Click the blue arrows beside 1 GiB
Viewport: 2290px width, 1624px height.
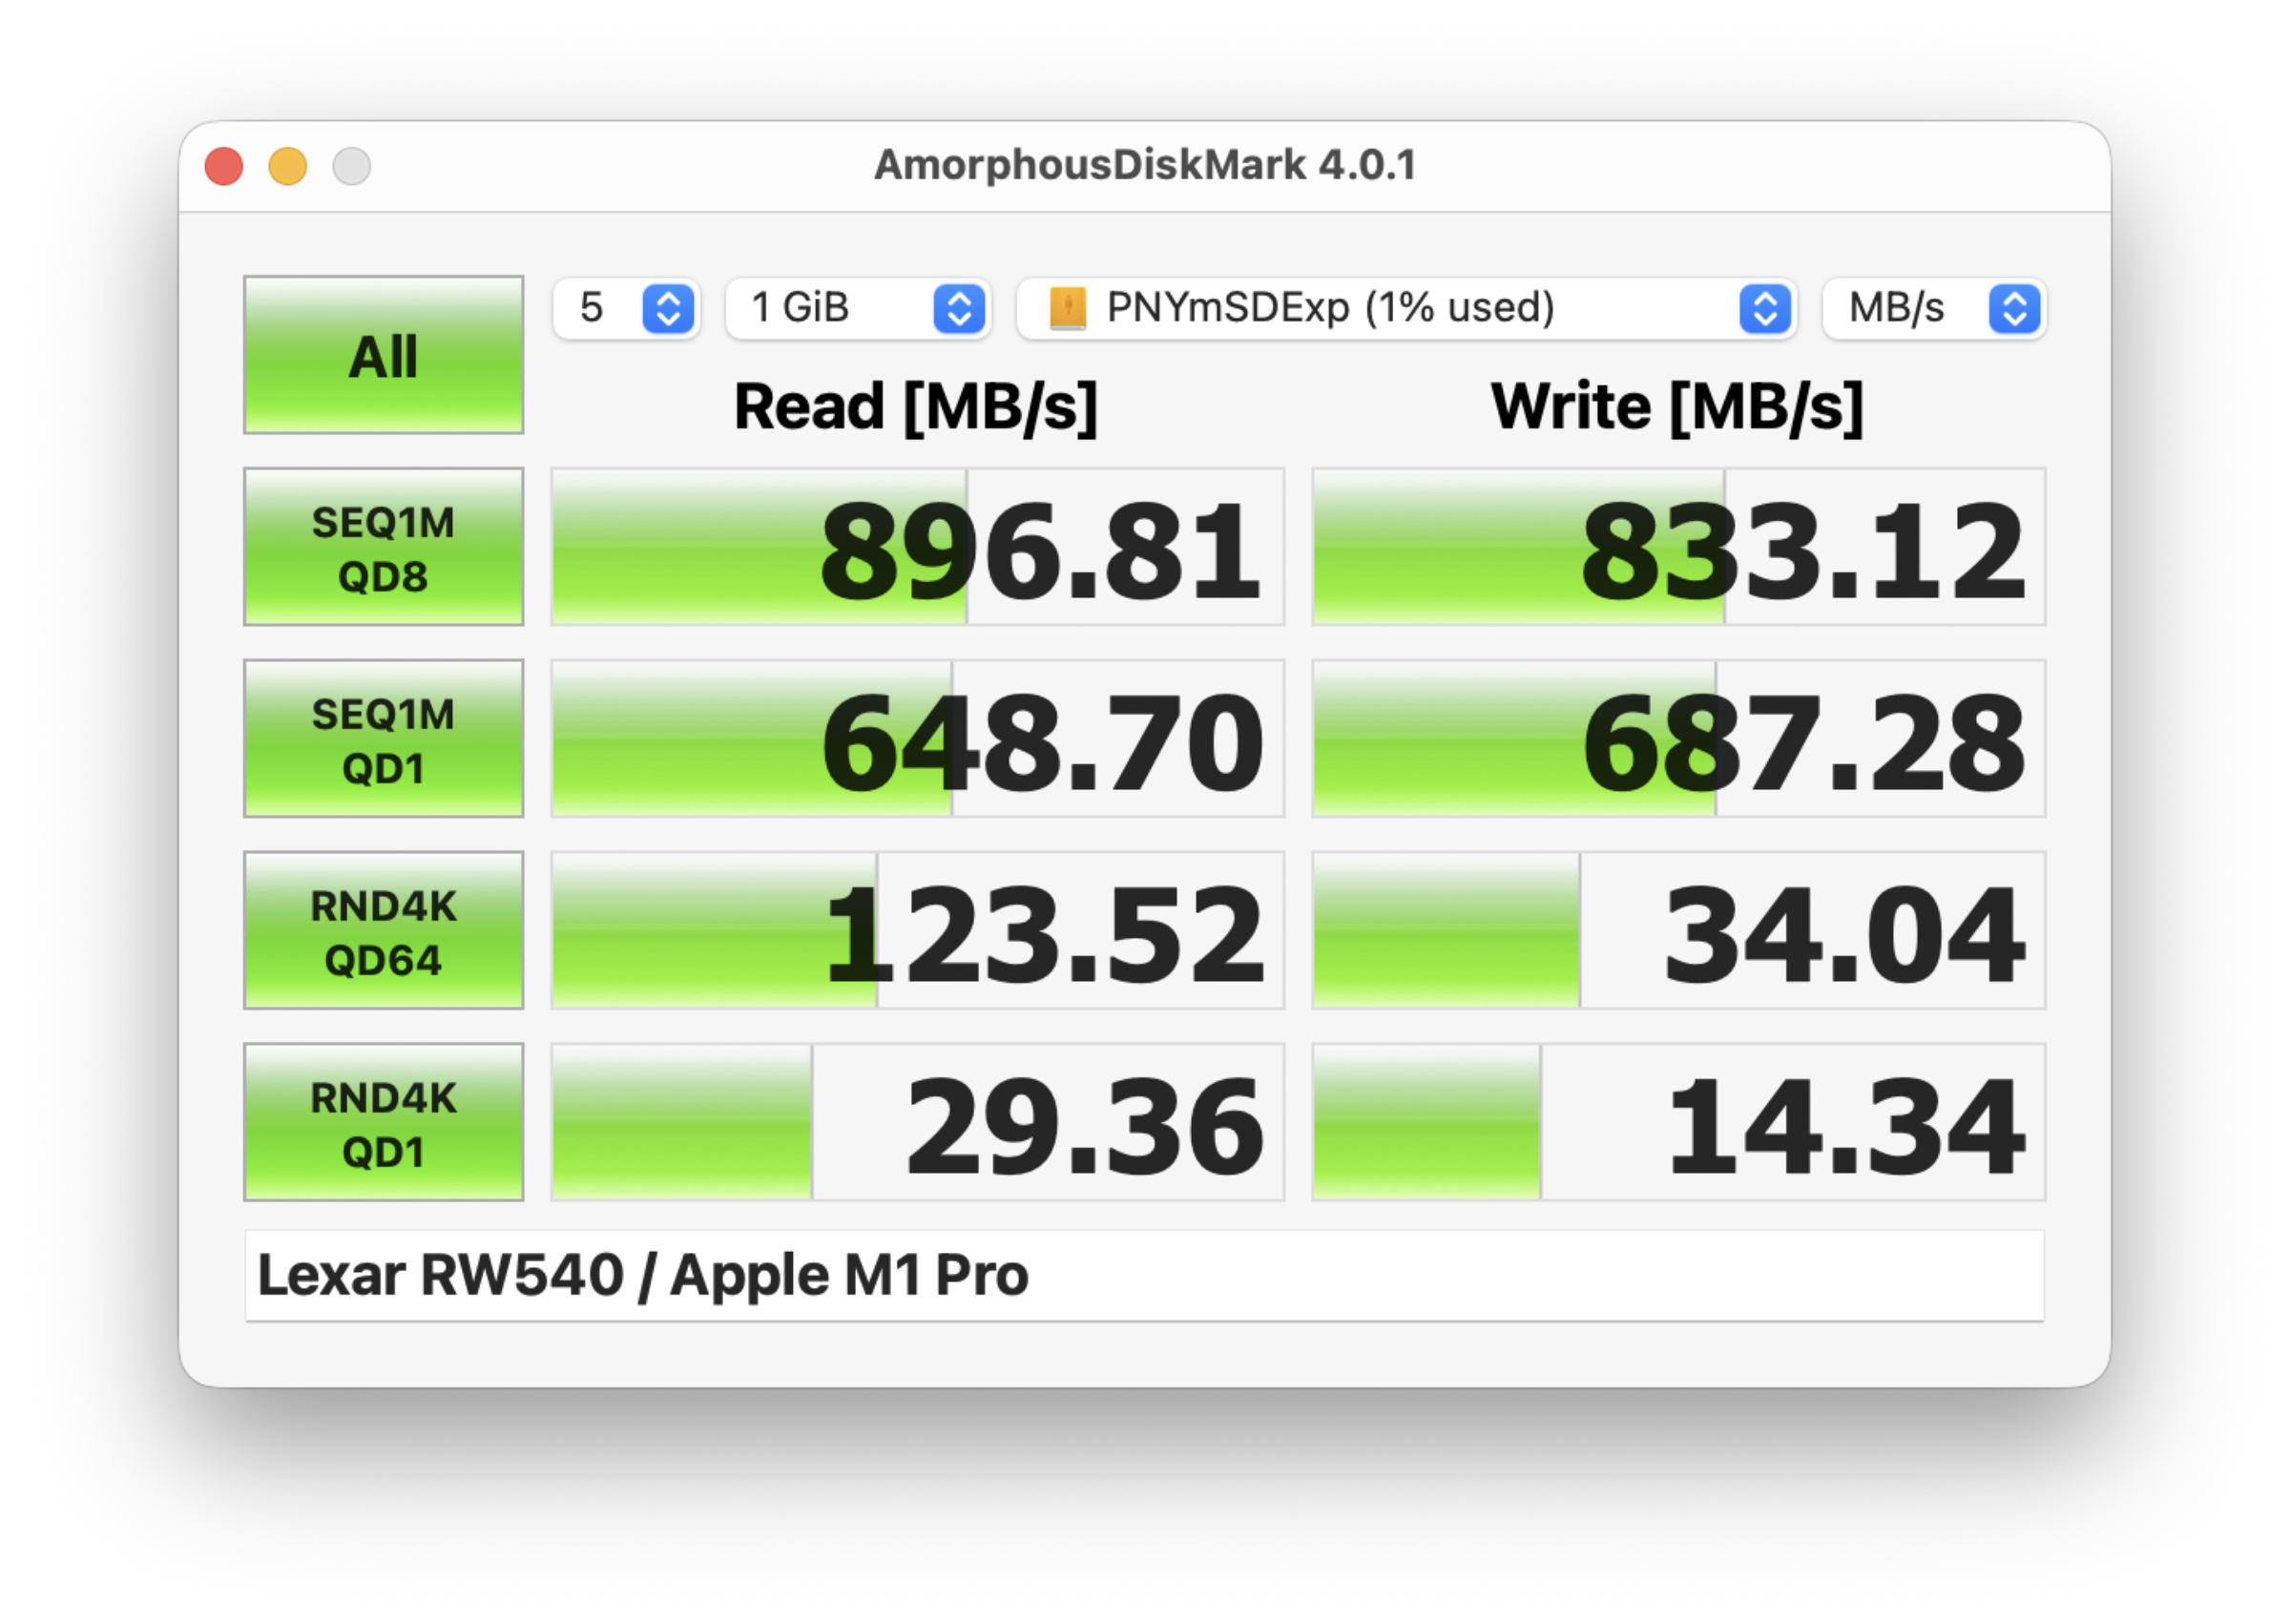pyautogui.click(x=959, y=308)
